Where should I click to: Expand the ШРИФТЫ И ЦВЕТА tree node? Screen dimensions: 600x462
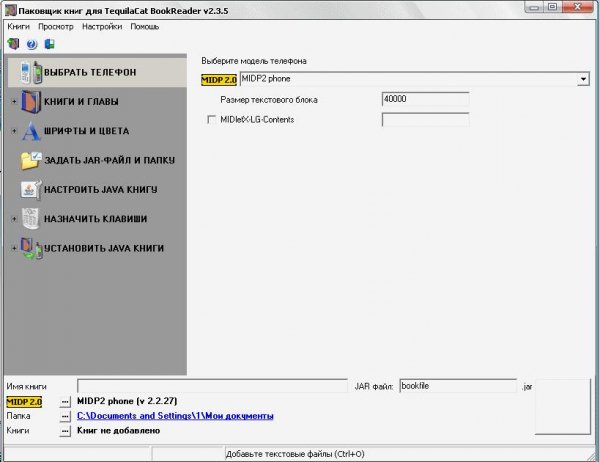(x=14, y=131)
